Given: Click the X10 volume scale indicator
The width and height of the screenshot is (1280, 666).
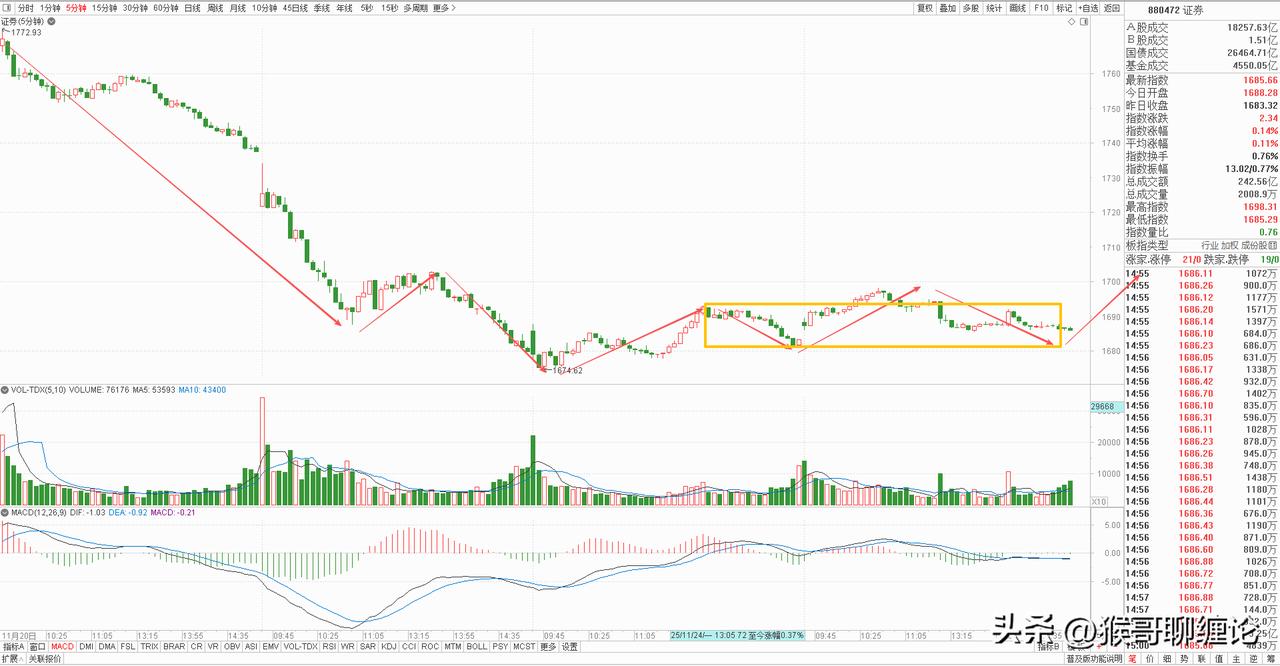Looking at the screenshot, I should point(1098,501).
